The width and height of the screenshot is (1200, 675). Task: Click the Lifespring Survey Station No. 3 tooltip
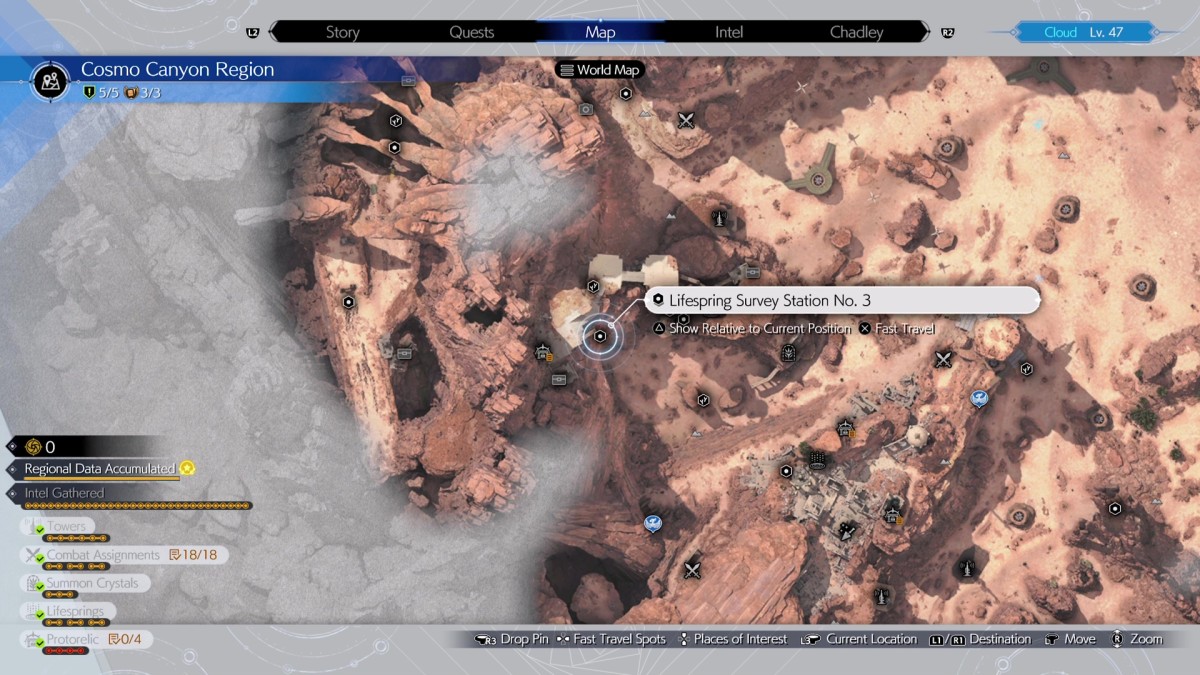click(x=843, y=300)
